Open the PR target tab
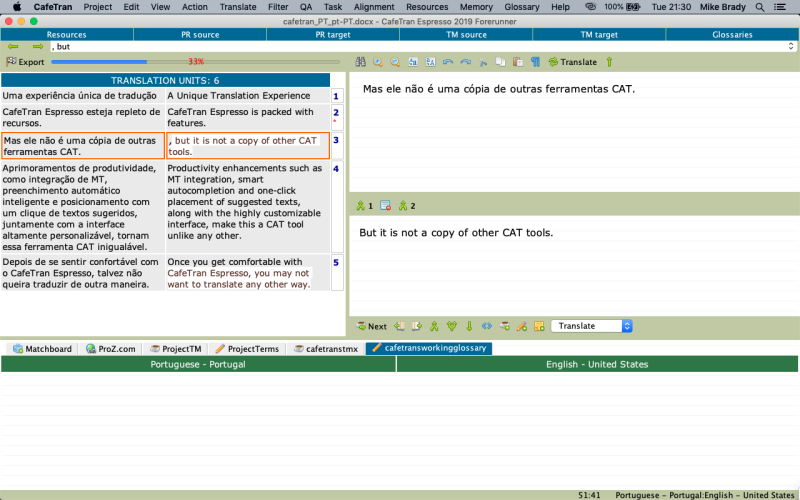 coord(333,35)
